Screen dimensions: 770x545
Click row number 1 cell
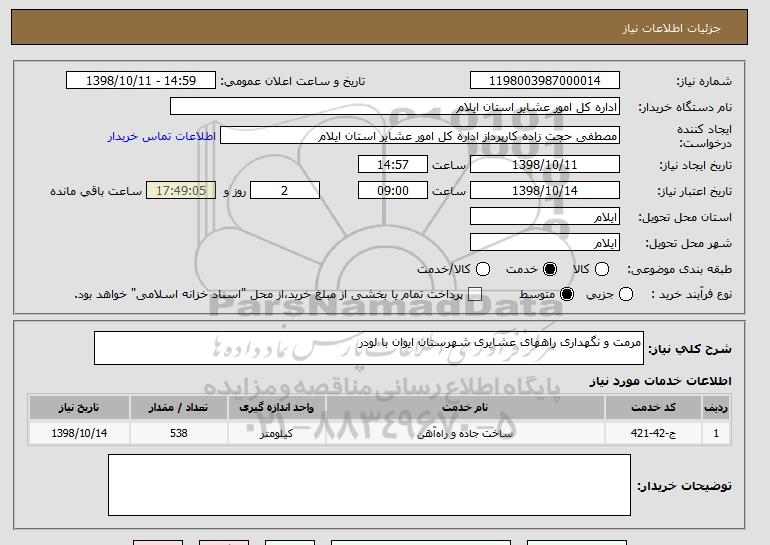tap(716, 433)
